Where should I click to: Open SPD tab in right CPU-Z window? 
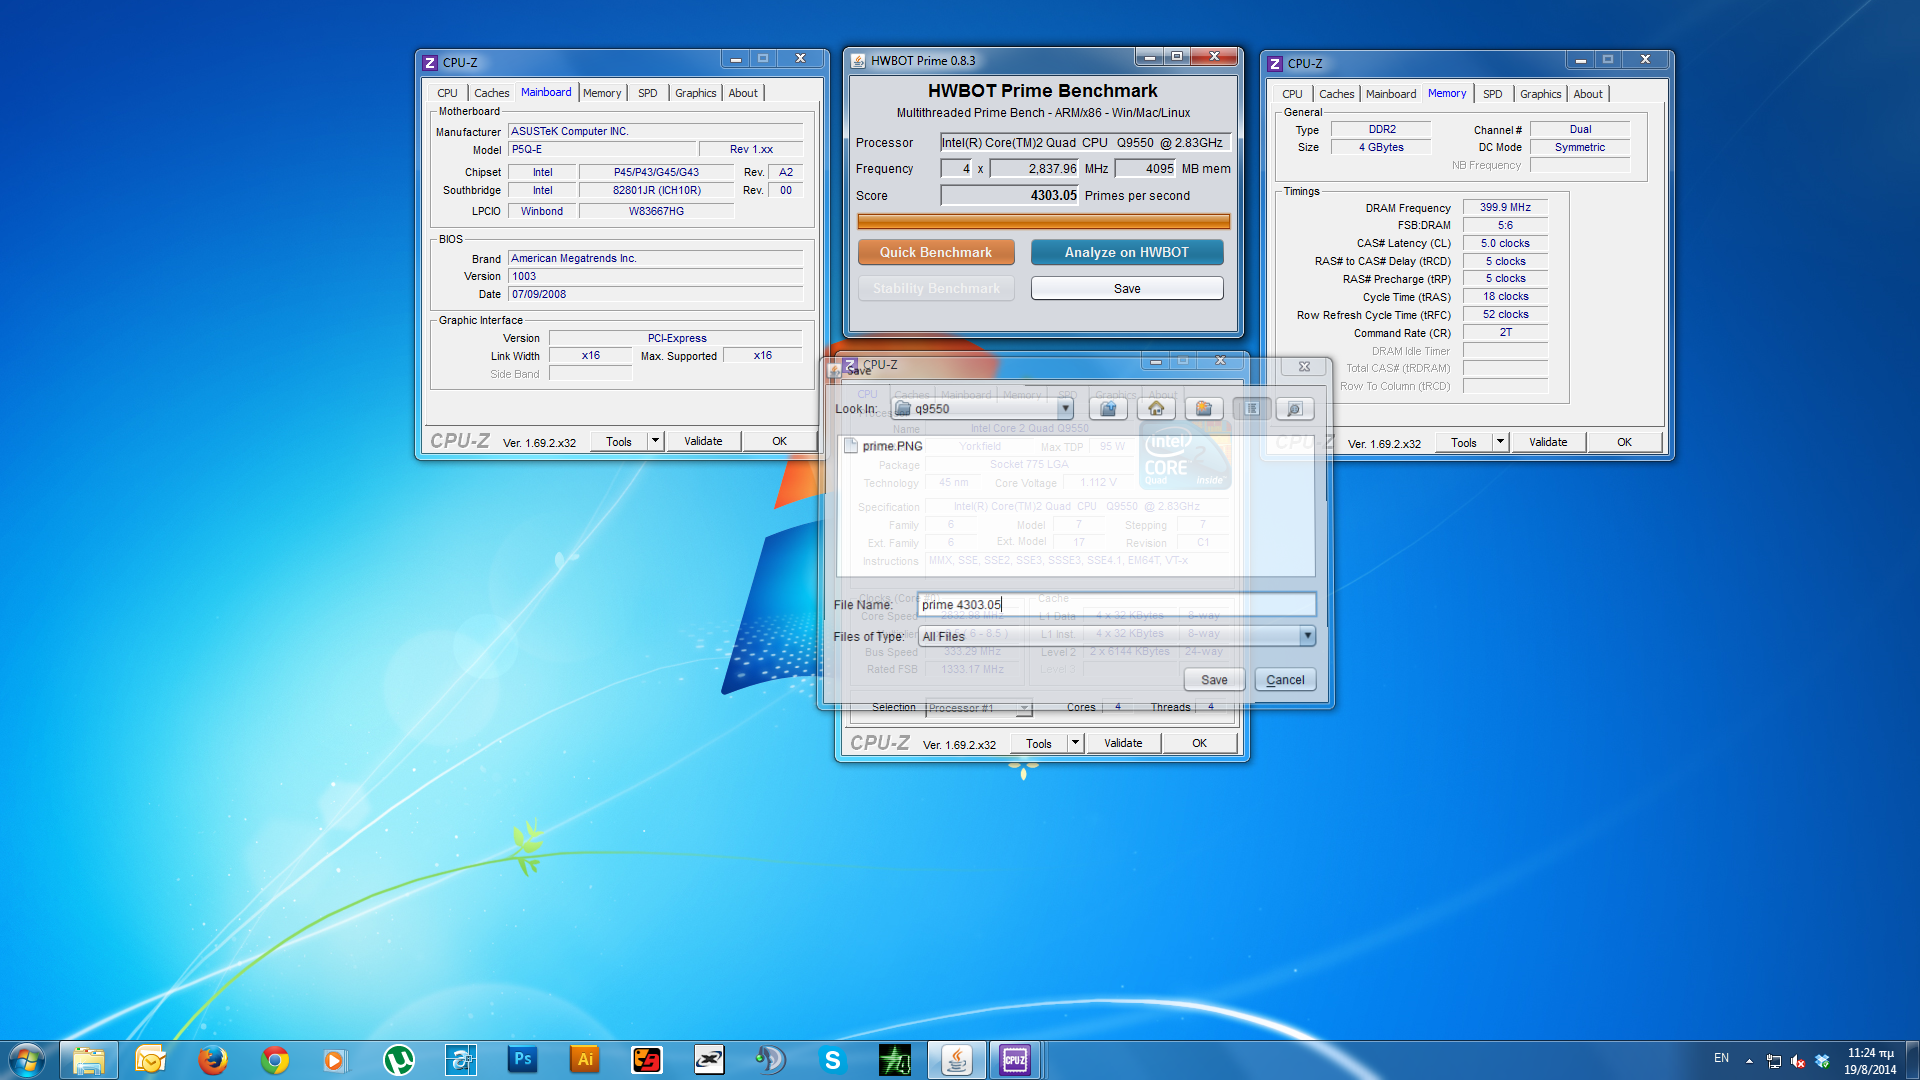coord(1492,94)
